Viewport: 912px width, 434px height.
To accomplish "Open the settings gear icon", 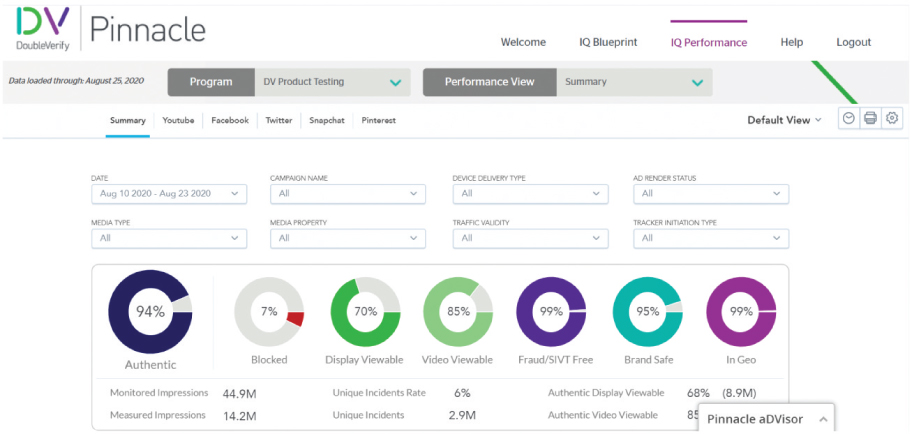I will (891, 118).
